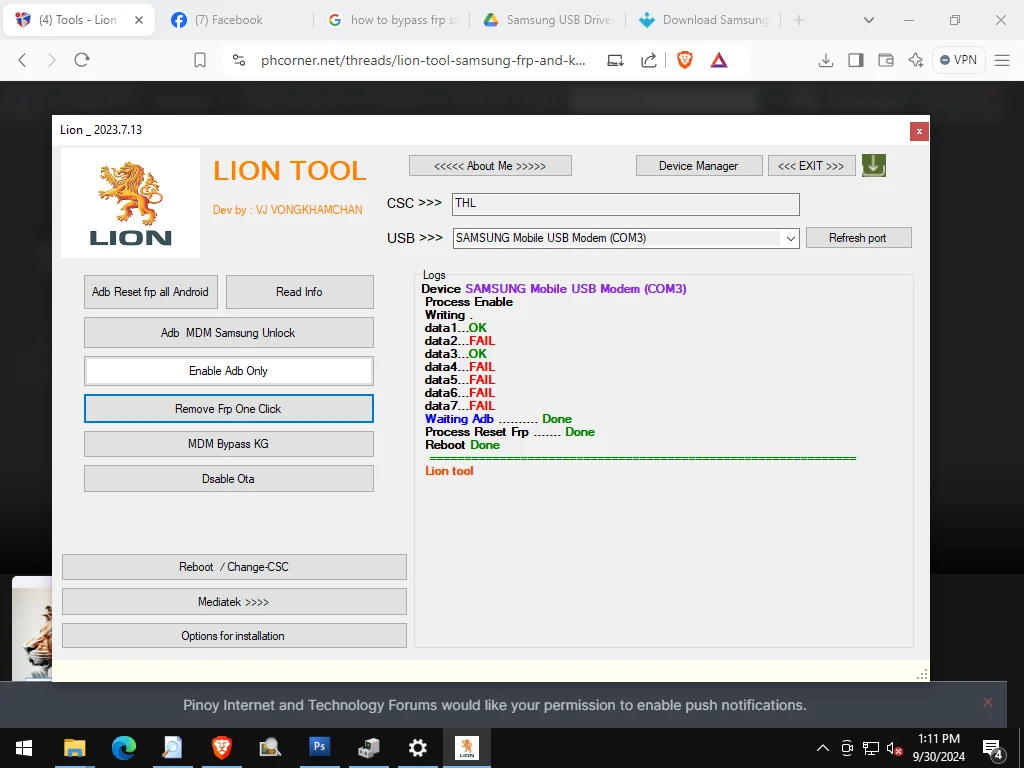Click the Dsable Ota button
The height and width of the screenshot is (768, 1024).
point(229,479)
